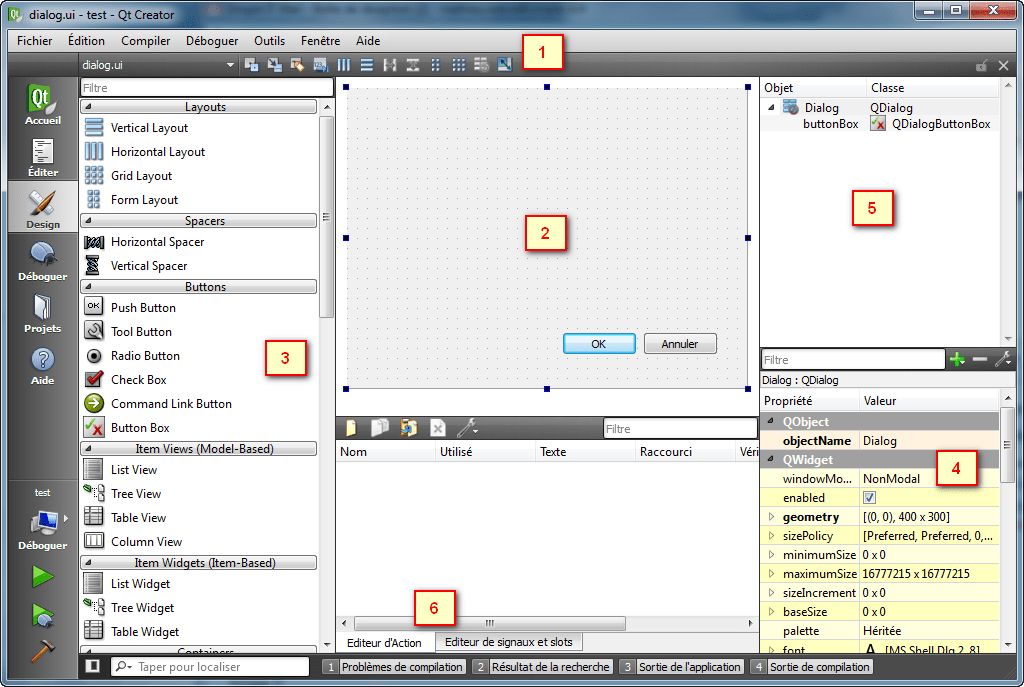1024x687 pixels.
Task: Collapse the QWidget property group
Action: [771, 460]
